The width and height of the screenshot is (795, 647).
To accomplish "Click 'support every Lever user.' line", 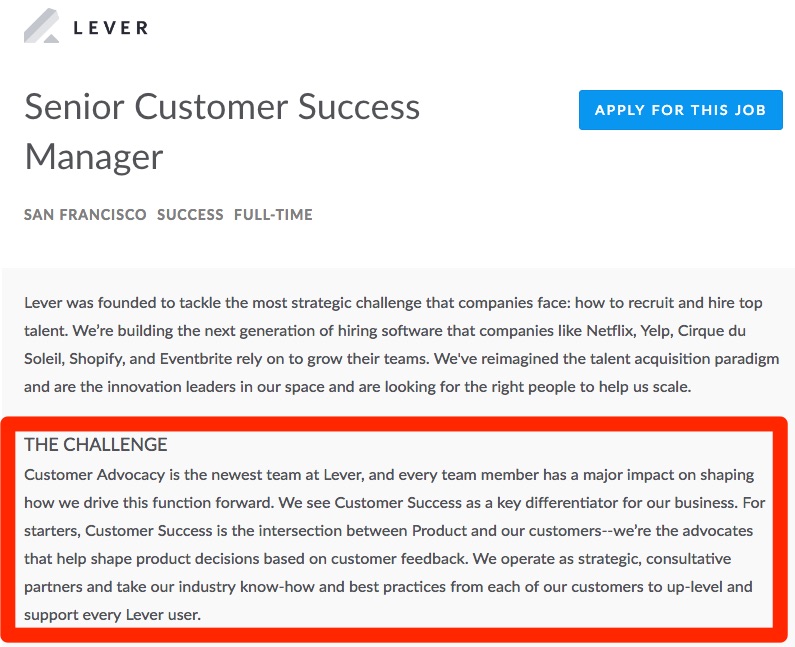I will pos(113,615).
